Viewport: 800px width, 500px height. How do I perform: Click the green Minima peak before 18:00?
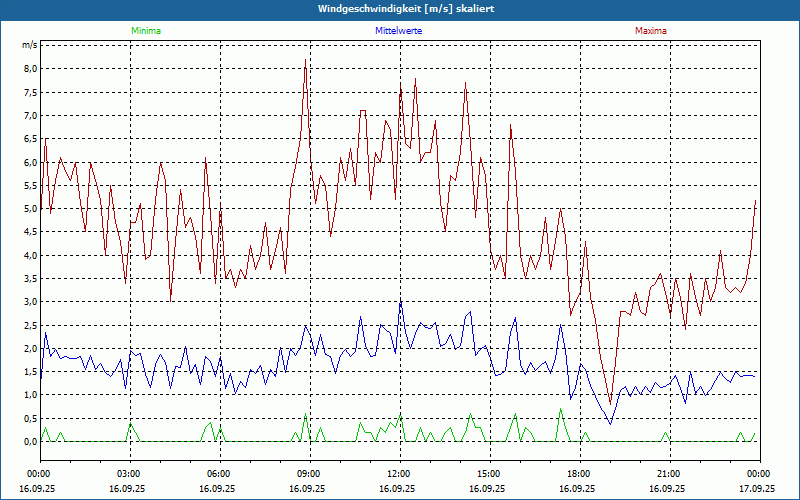coord(560,409)
